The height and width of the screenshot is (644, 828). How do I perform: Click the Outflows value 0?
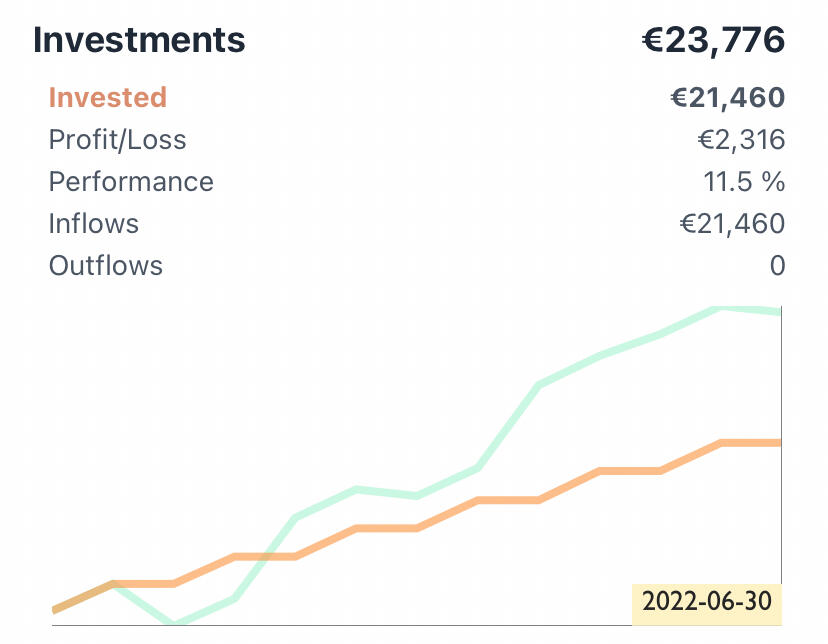click(x=777, y=266)
